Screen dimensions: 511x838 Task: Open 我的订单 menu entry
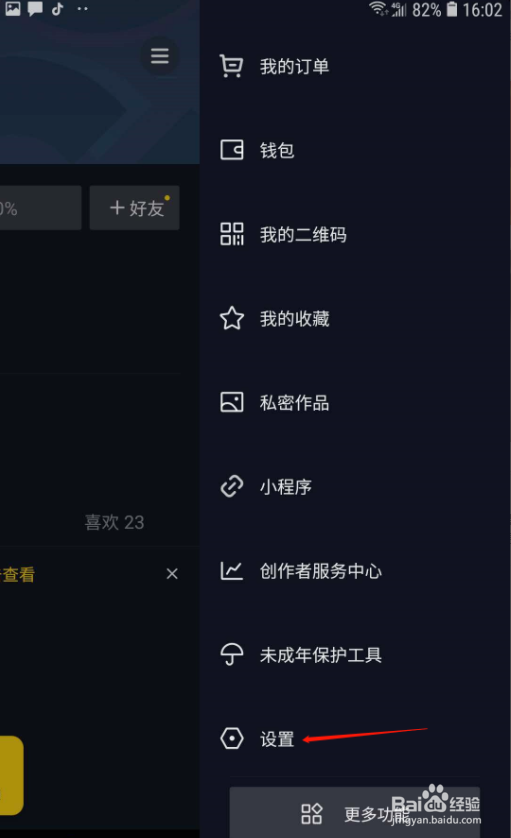pyautogui.click(x=294, y=67)
